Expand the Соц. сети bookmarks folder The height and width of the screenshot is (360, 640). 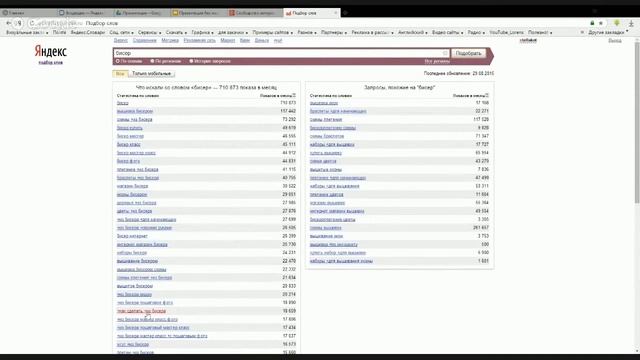(121, 32)
